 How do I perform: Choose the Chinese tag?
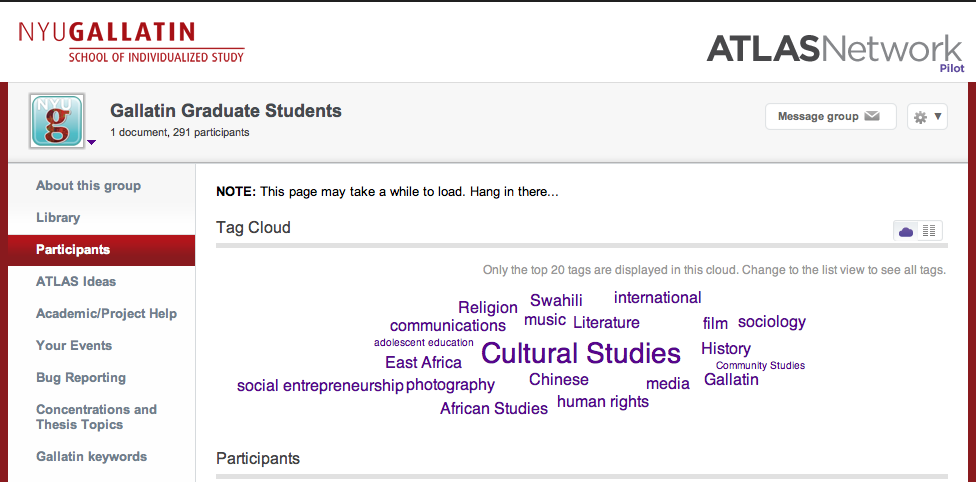click(558, 379)
